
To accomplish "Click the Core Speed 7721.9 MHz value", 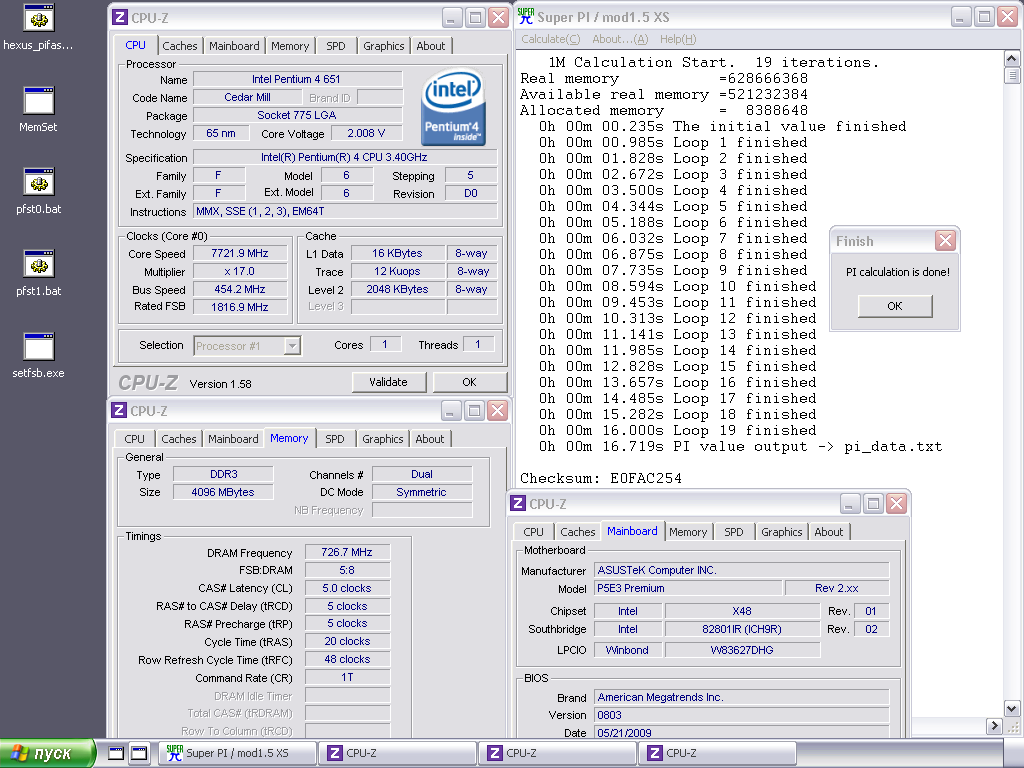I will [240, 253].
